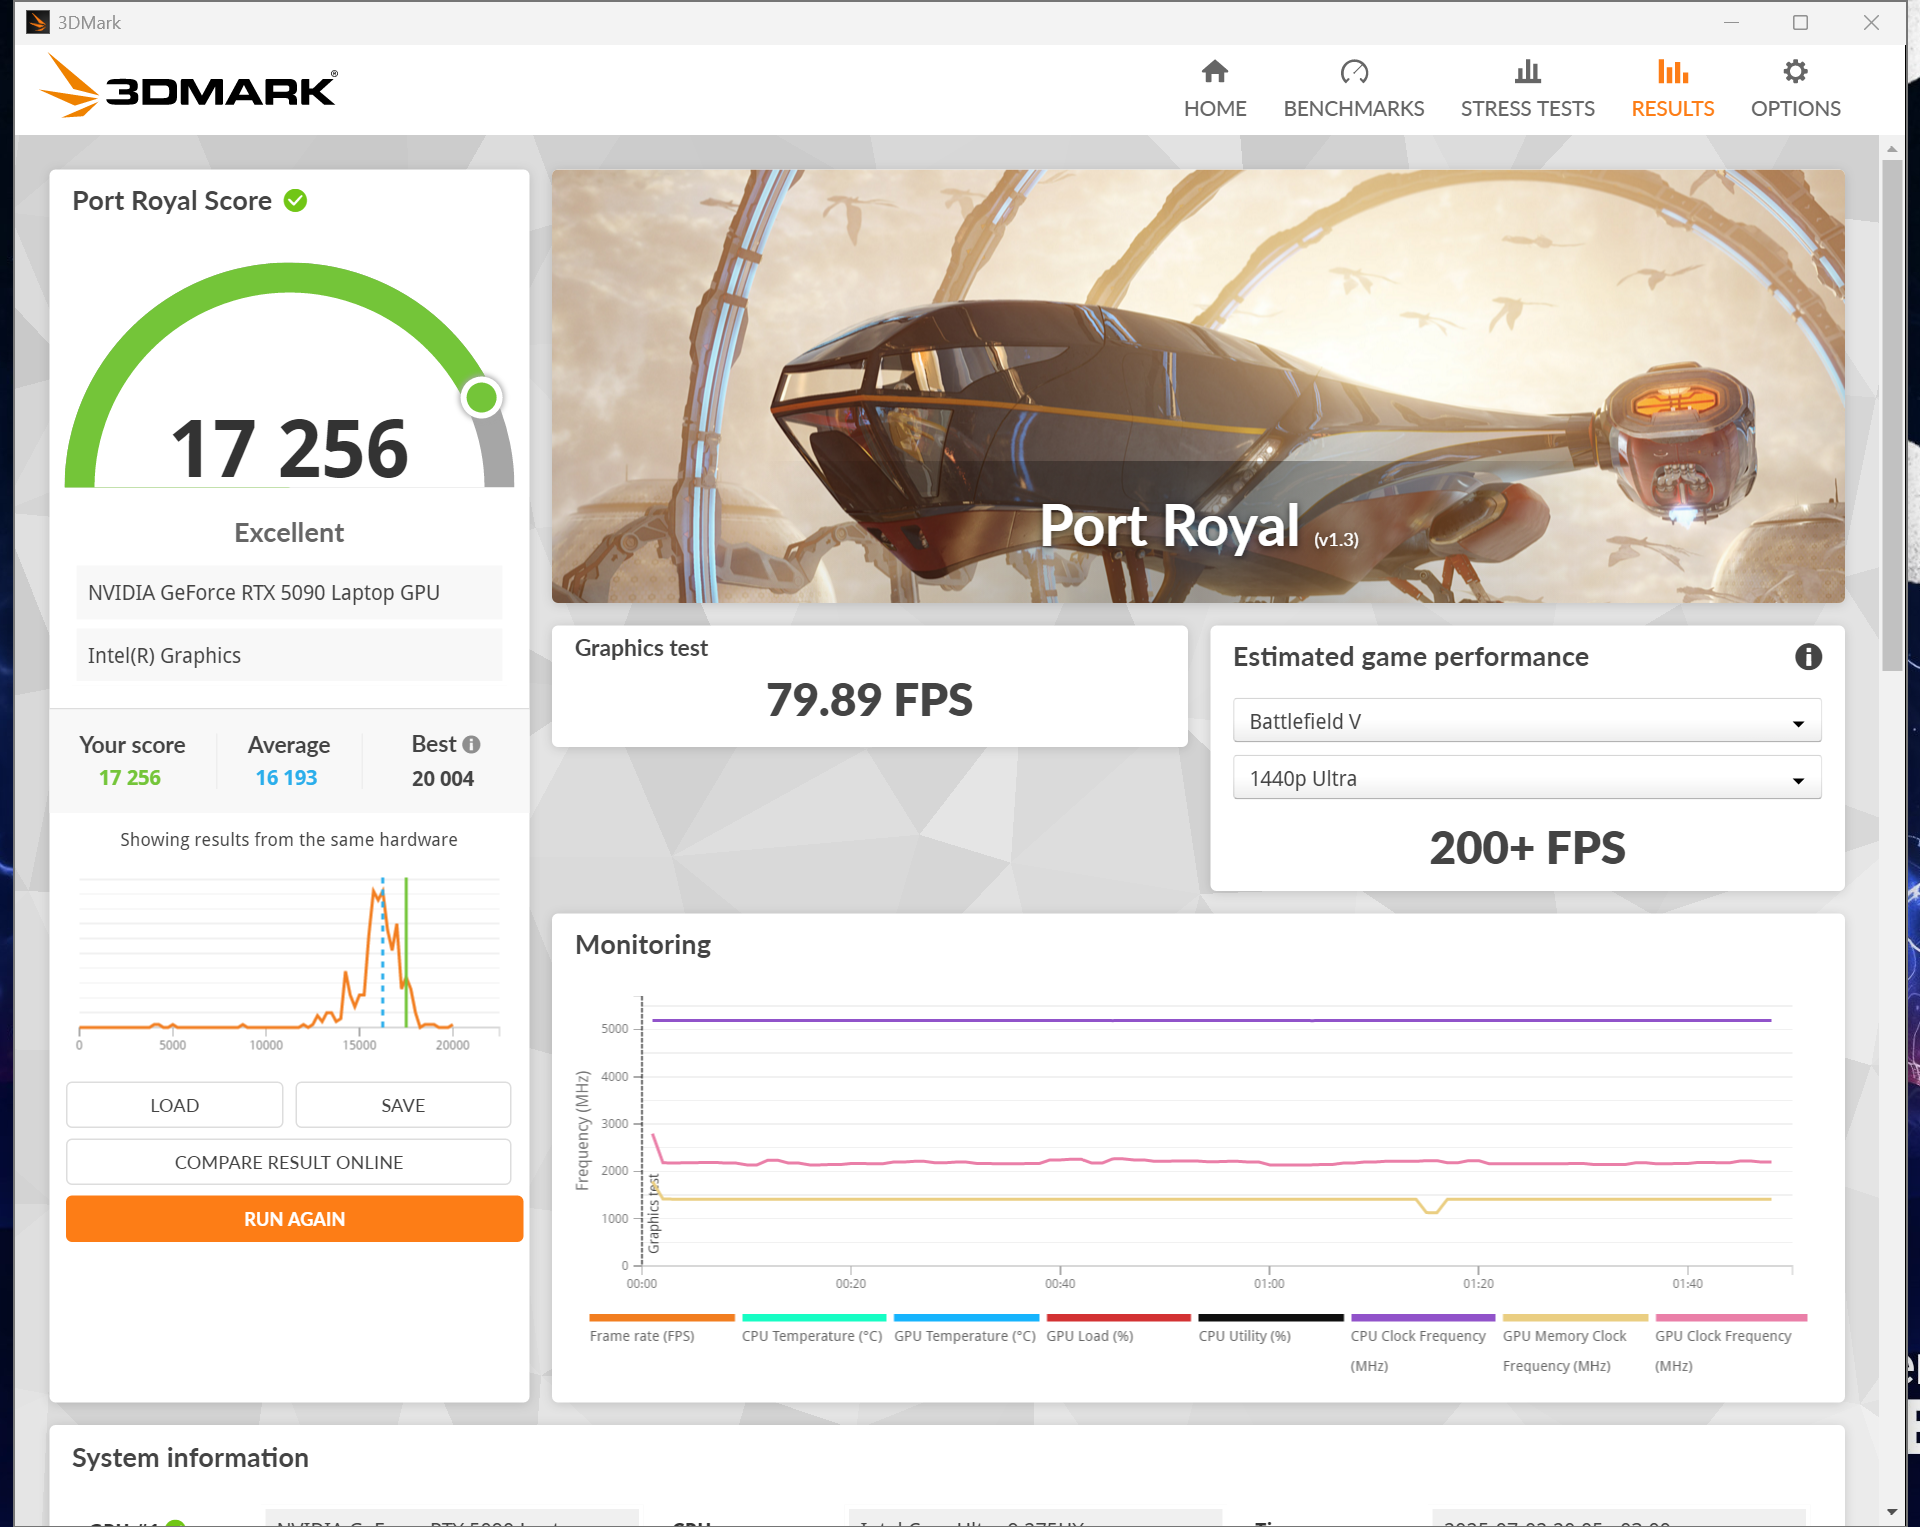Click the NVIDIA GeForce RTX 5090 Laptop GPU field
The width and height of the screenshot is (1920, 1527).
[289, 593]
